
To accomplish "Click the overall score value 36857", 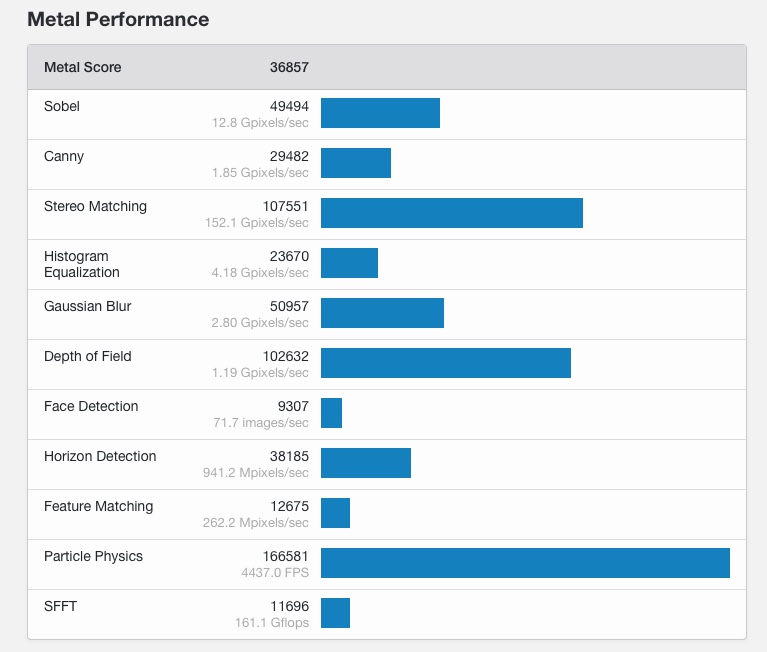I will pos(289,68).
